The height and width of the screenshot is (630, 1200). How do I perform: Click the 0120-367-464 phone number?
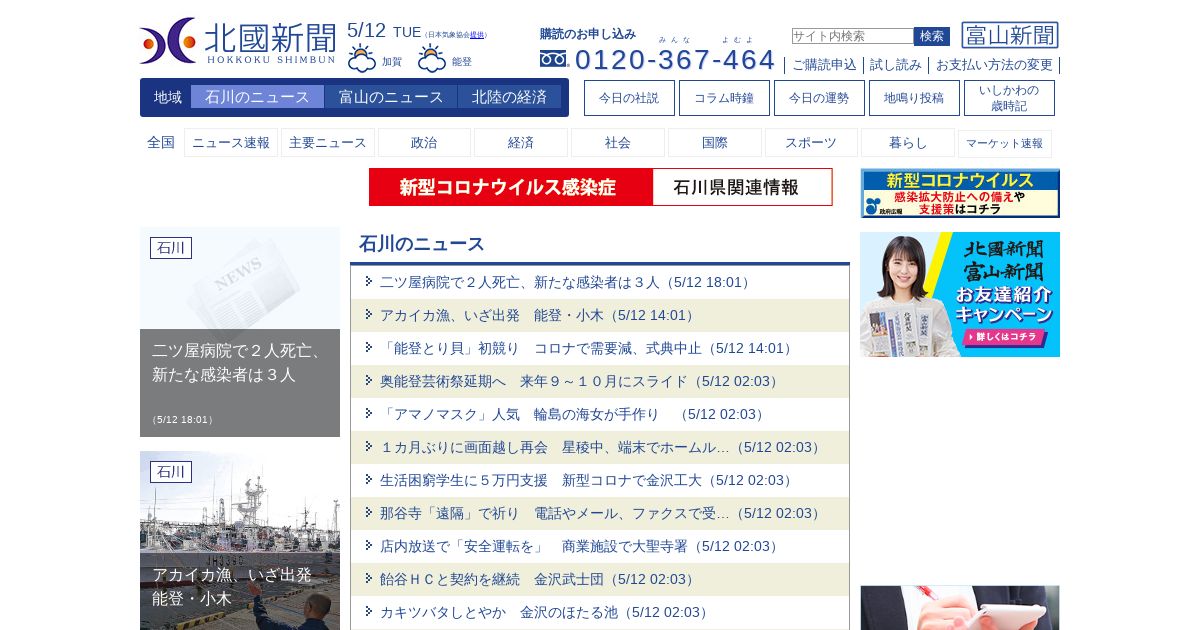(675, 60)
